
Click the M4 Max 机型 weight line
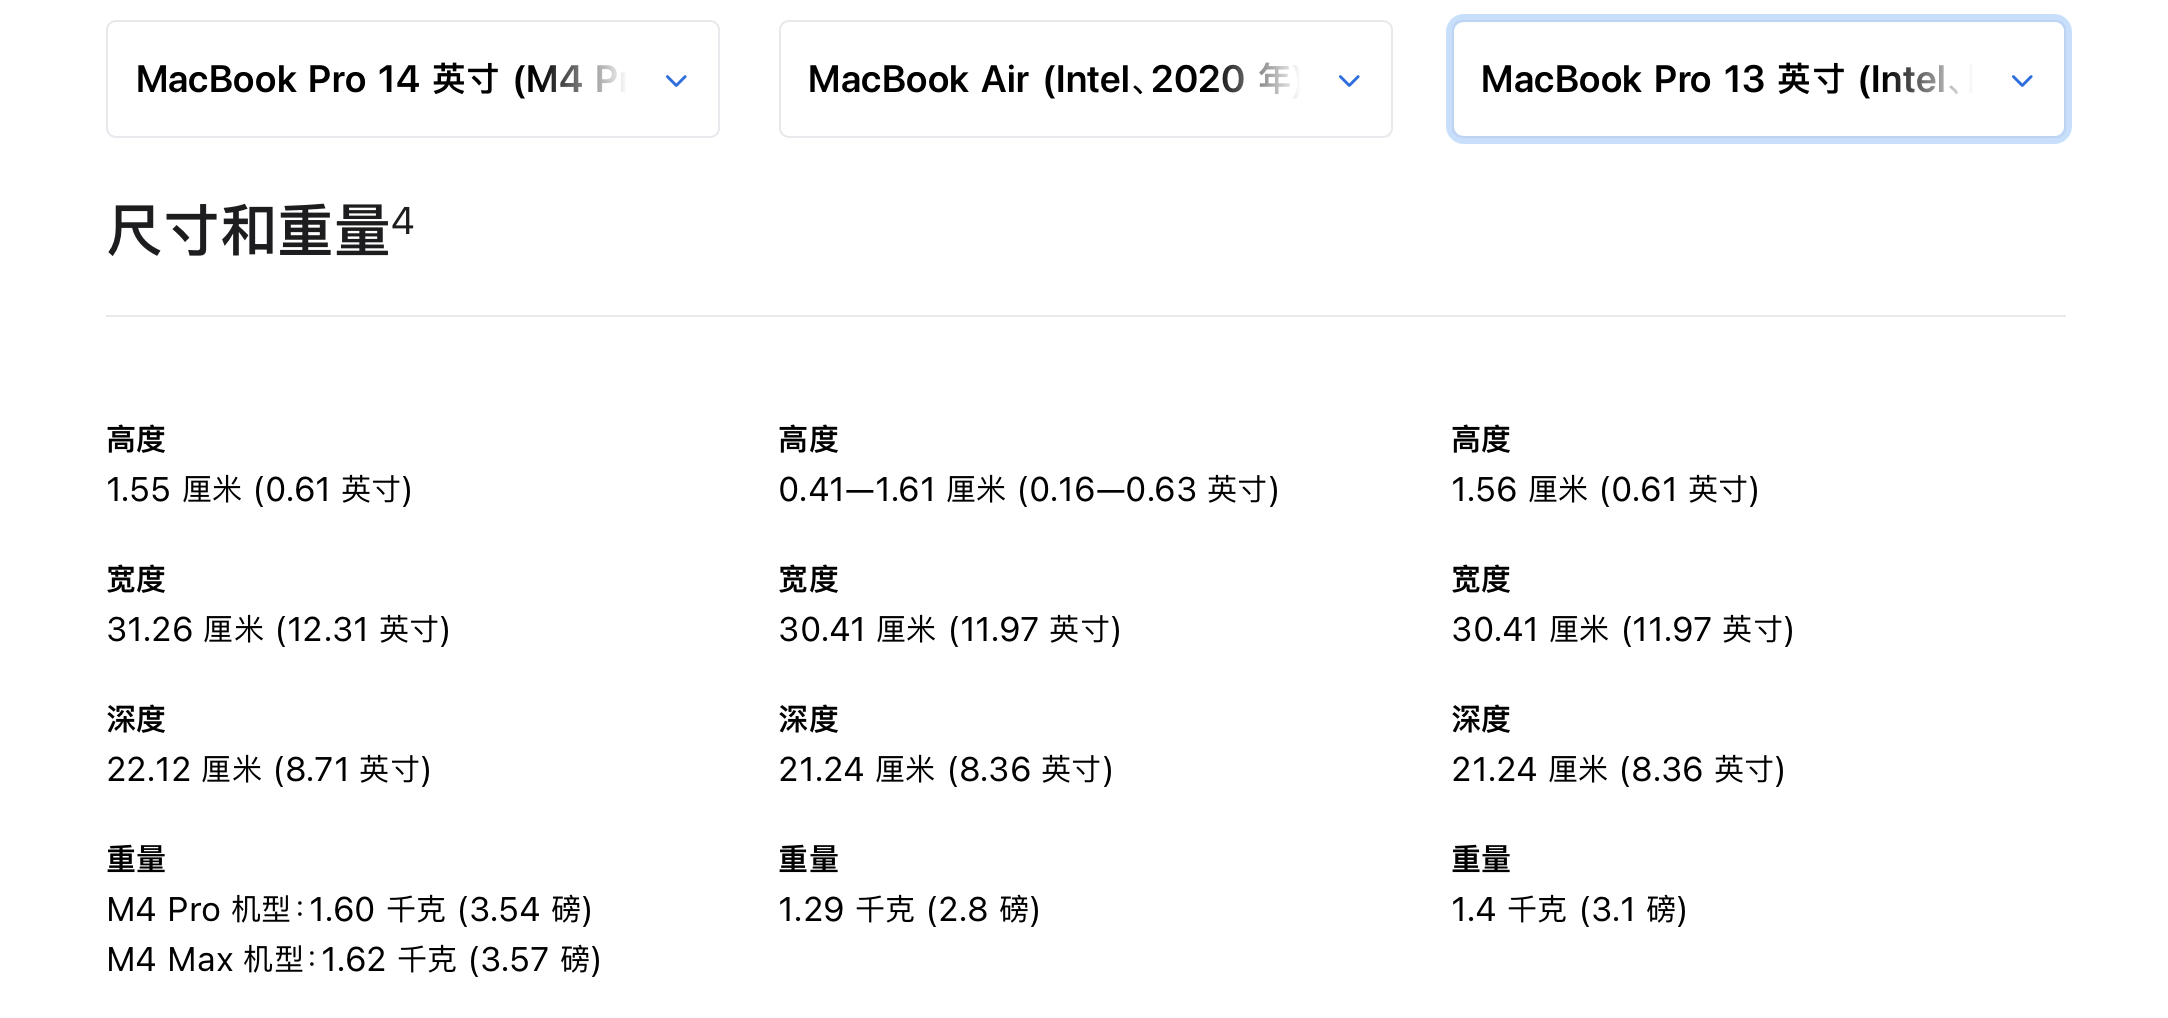(x=355, y=959)
